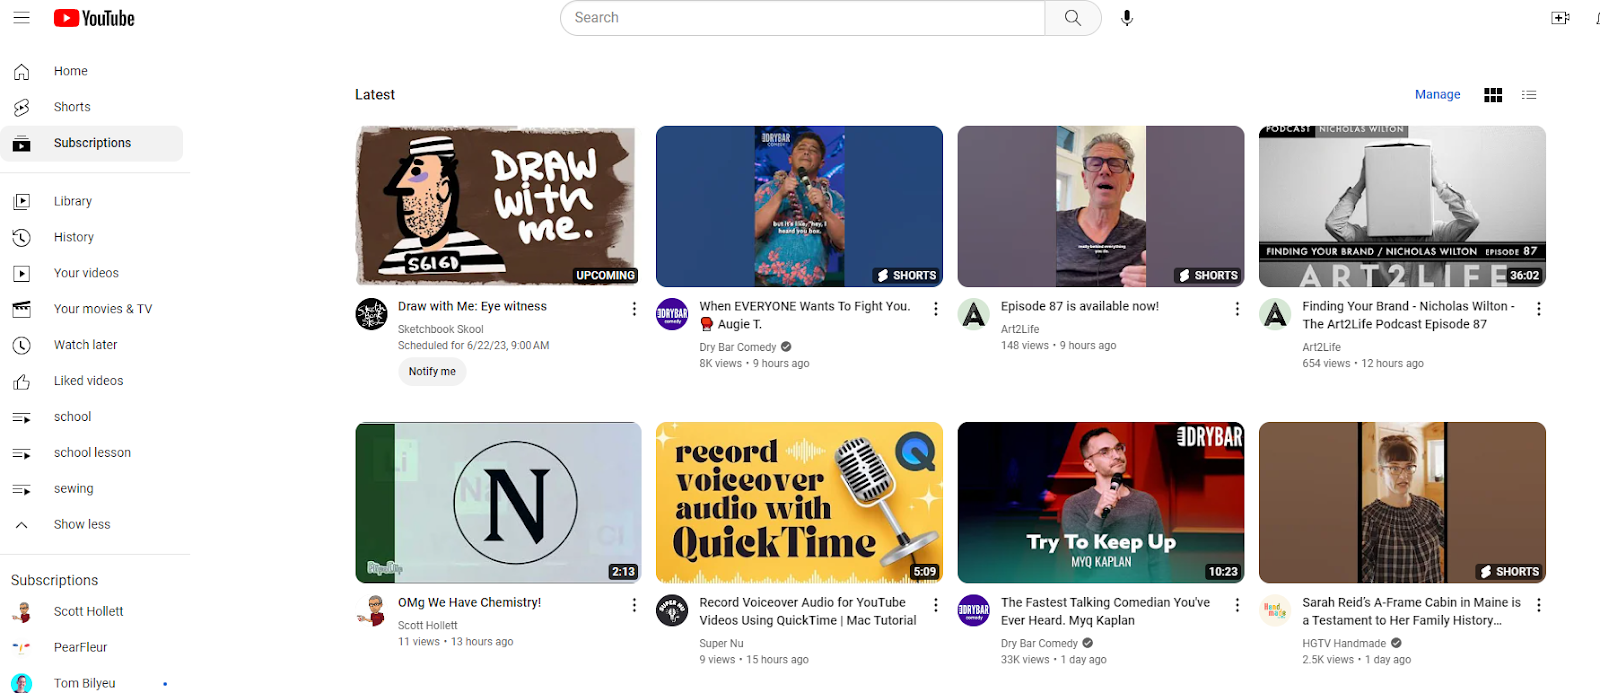
Task: Open options for OMg We Have Chemistry
Action: 634,605
